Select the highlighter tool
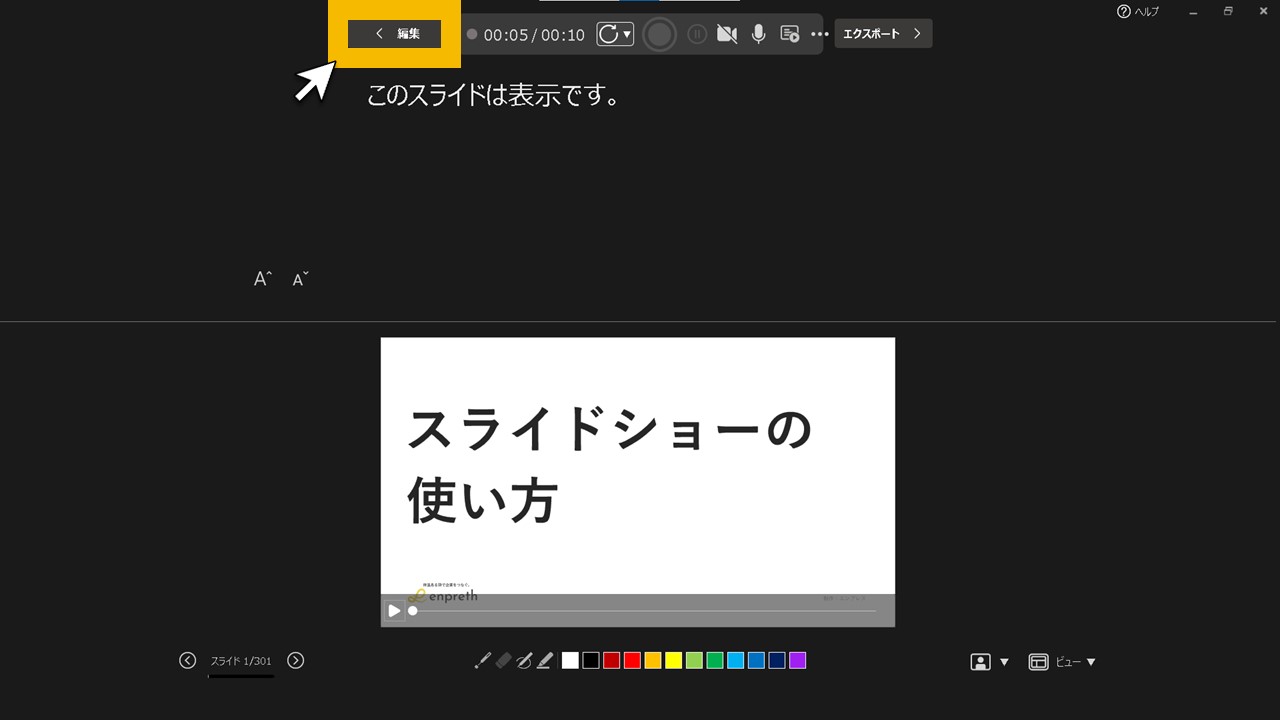This screenshot has width=1280, height=720. click(543, 660)
